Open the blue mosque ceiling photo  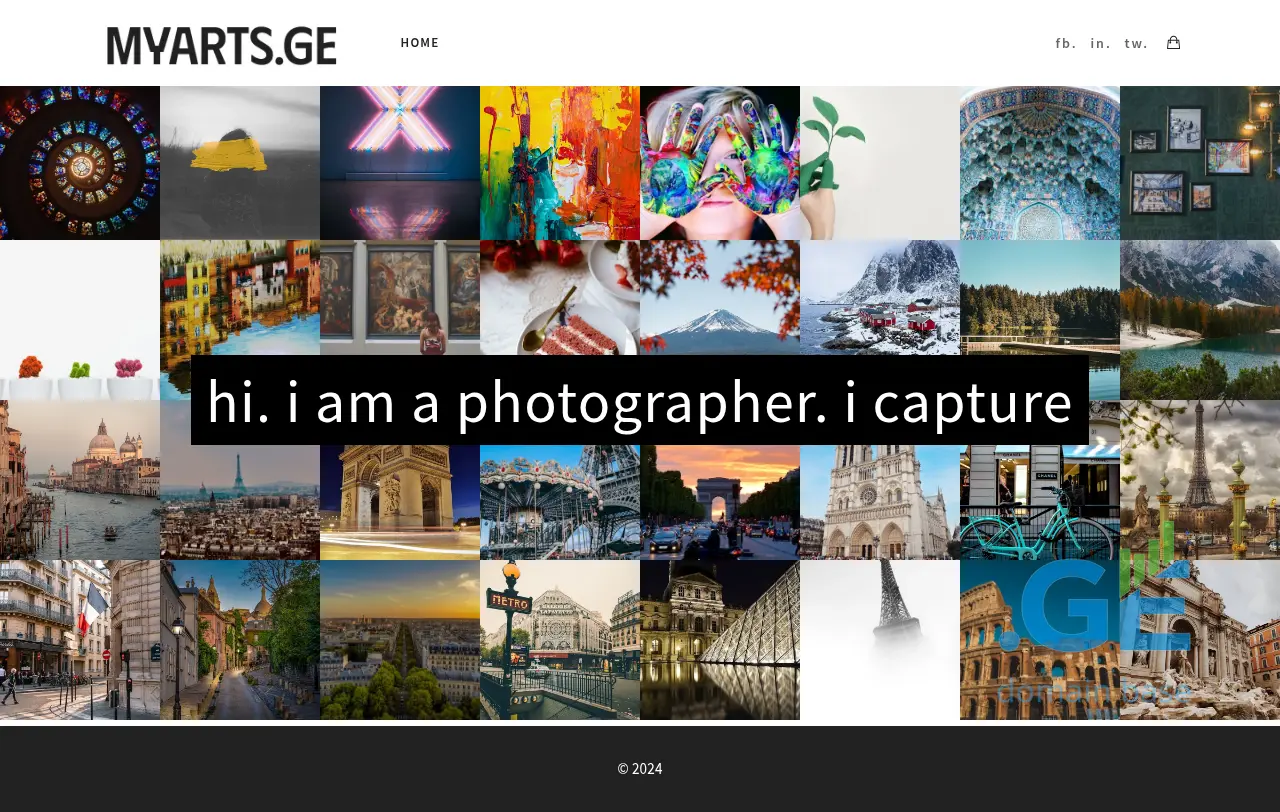tap(1040, 163)
